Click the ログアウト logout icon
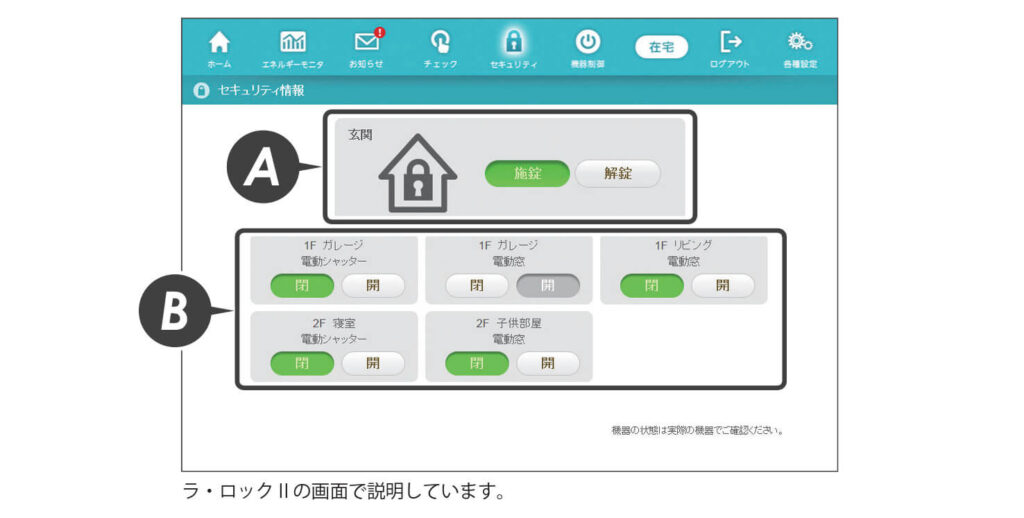The image size is (1024, 518). coord(730,42)
